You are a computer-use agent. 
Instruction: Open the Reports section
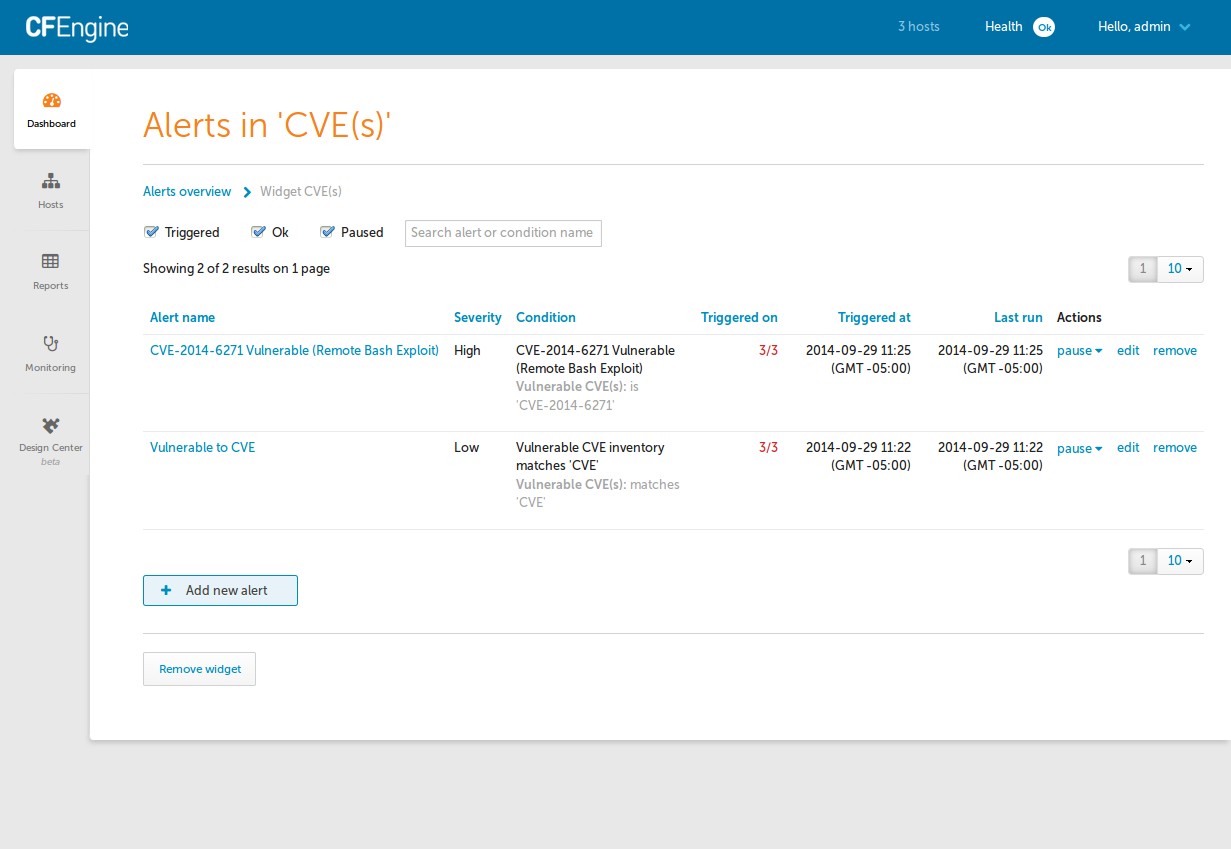coord(50,270)
